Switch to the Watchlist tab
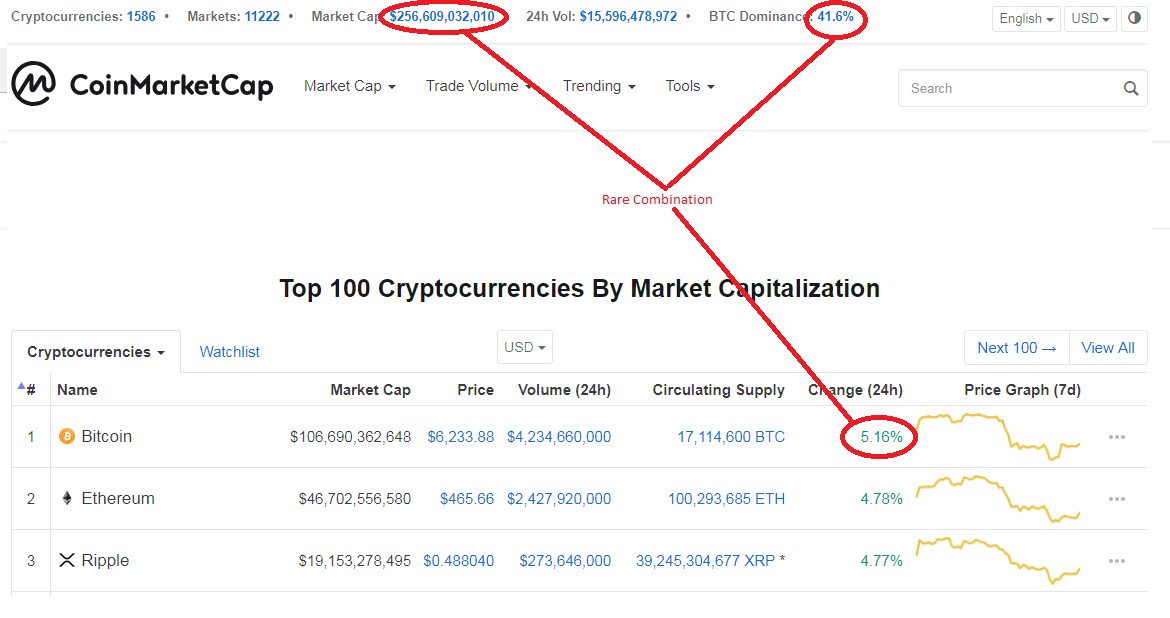 [x=229, y=352]
